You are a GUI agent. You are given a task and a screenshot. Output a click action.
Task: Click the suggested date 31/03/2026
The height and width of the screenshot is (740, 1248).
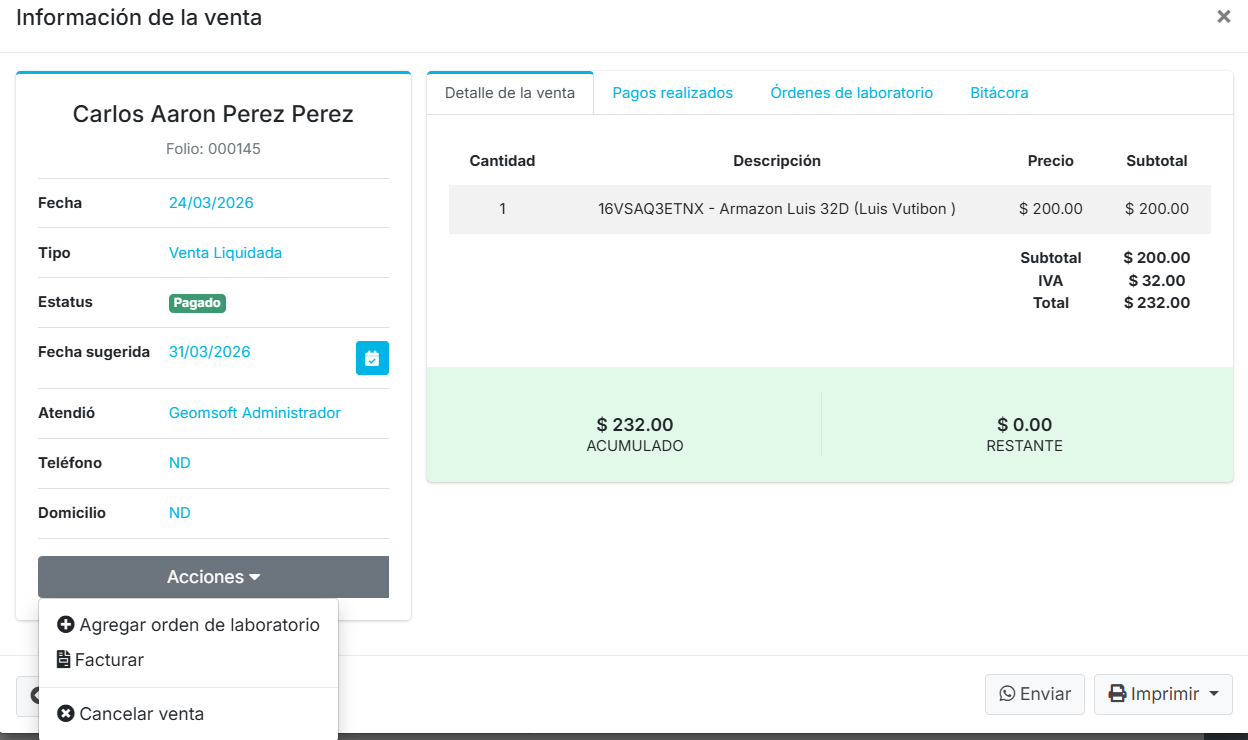[209, 352]
